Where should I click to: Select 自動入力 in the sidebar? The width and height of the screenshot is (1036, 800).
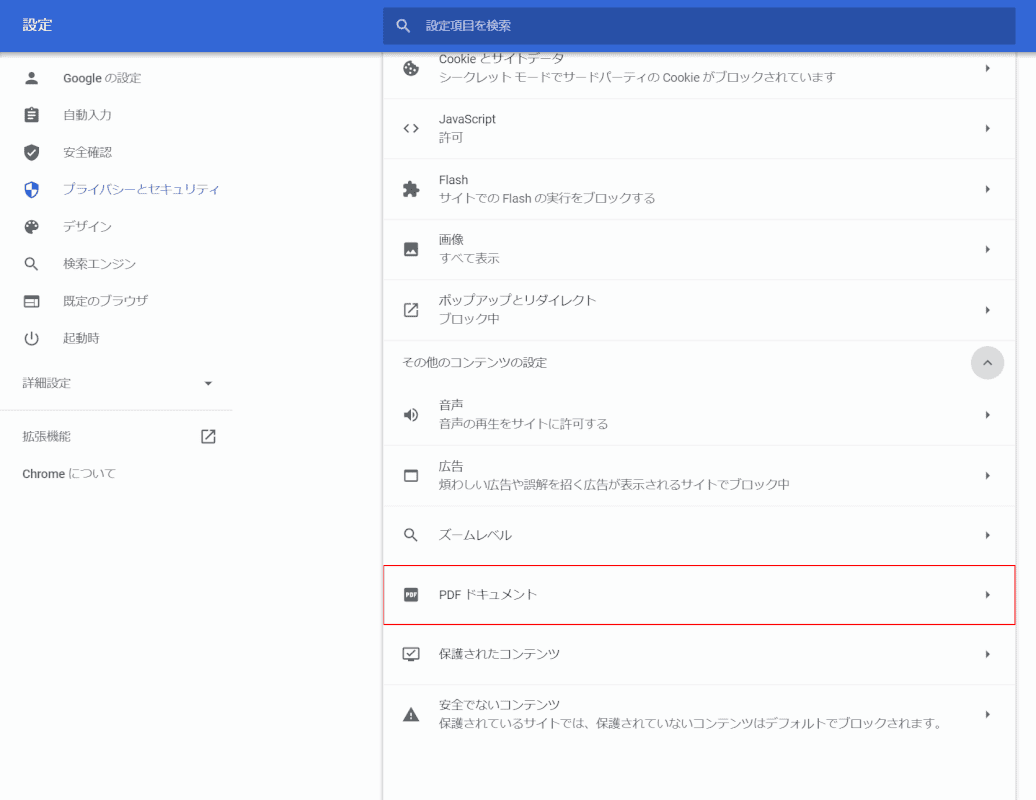[87, 115]
